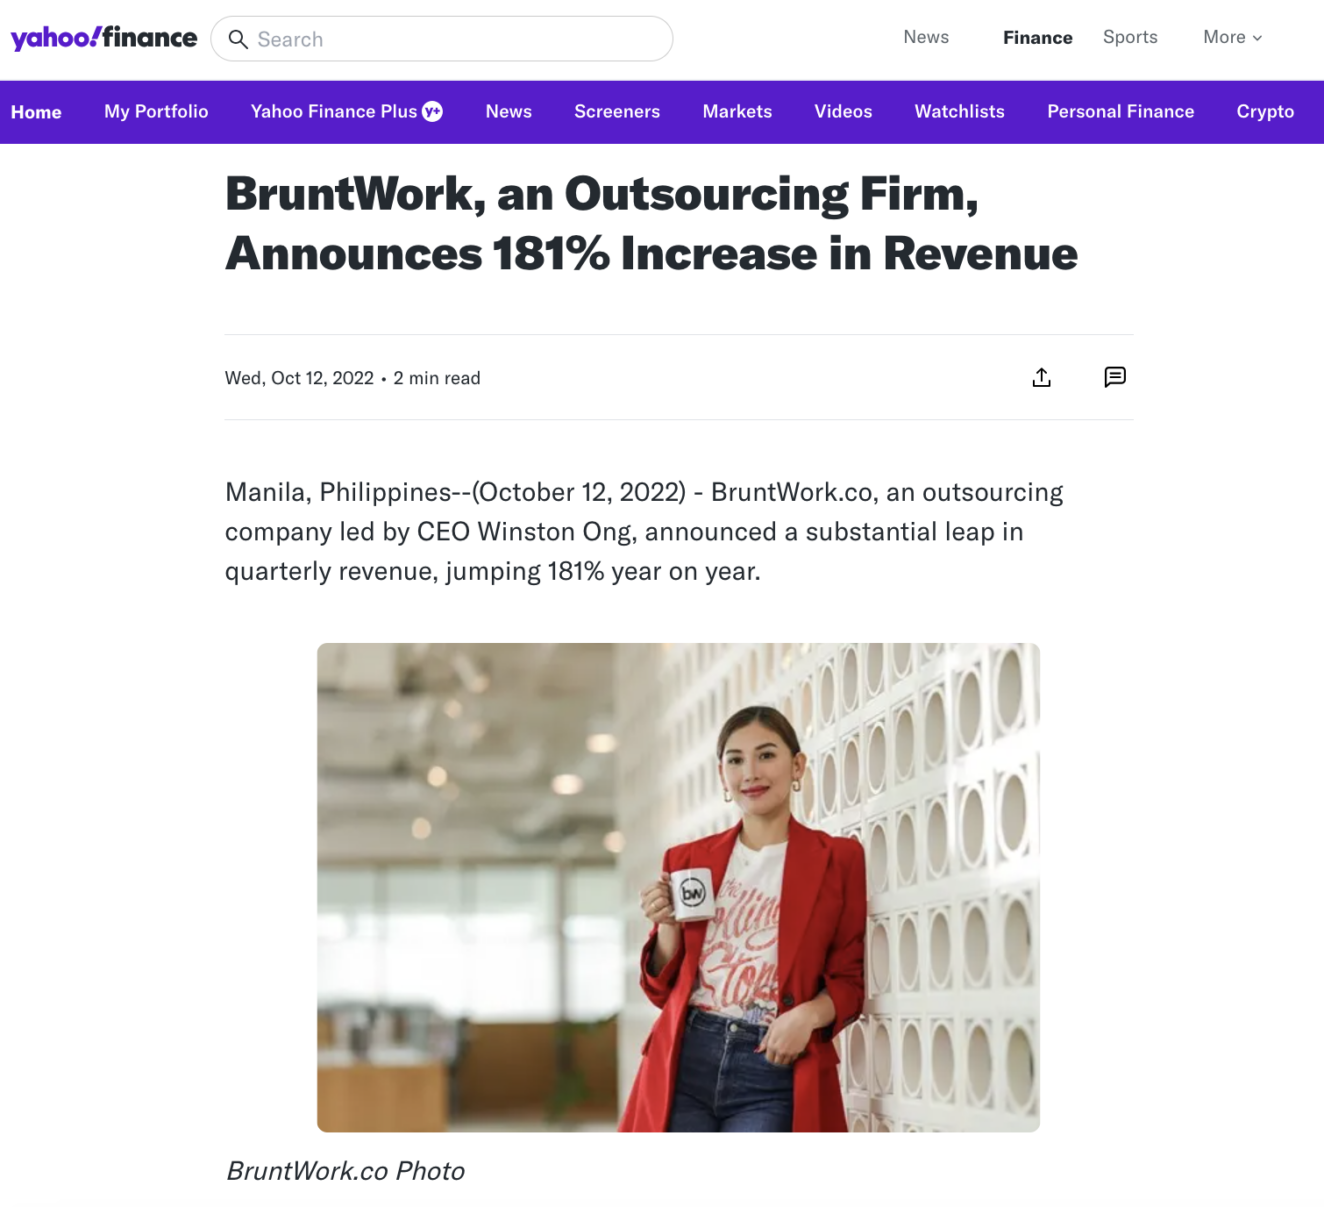1324x1207 pixels.
Task: Open the Crypto tab
Action: coord(1265,112)
